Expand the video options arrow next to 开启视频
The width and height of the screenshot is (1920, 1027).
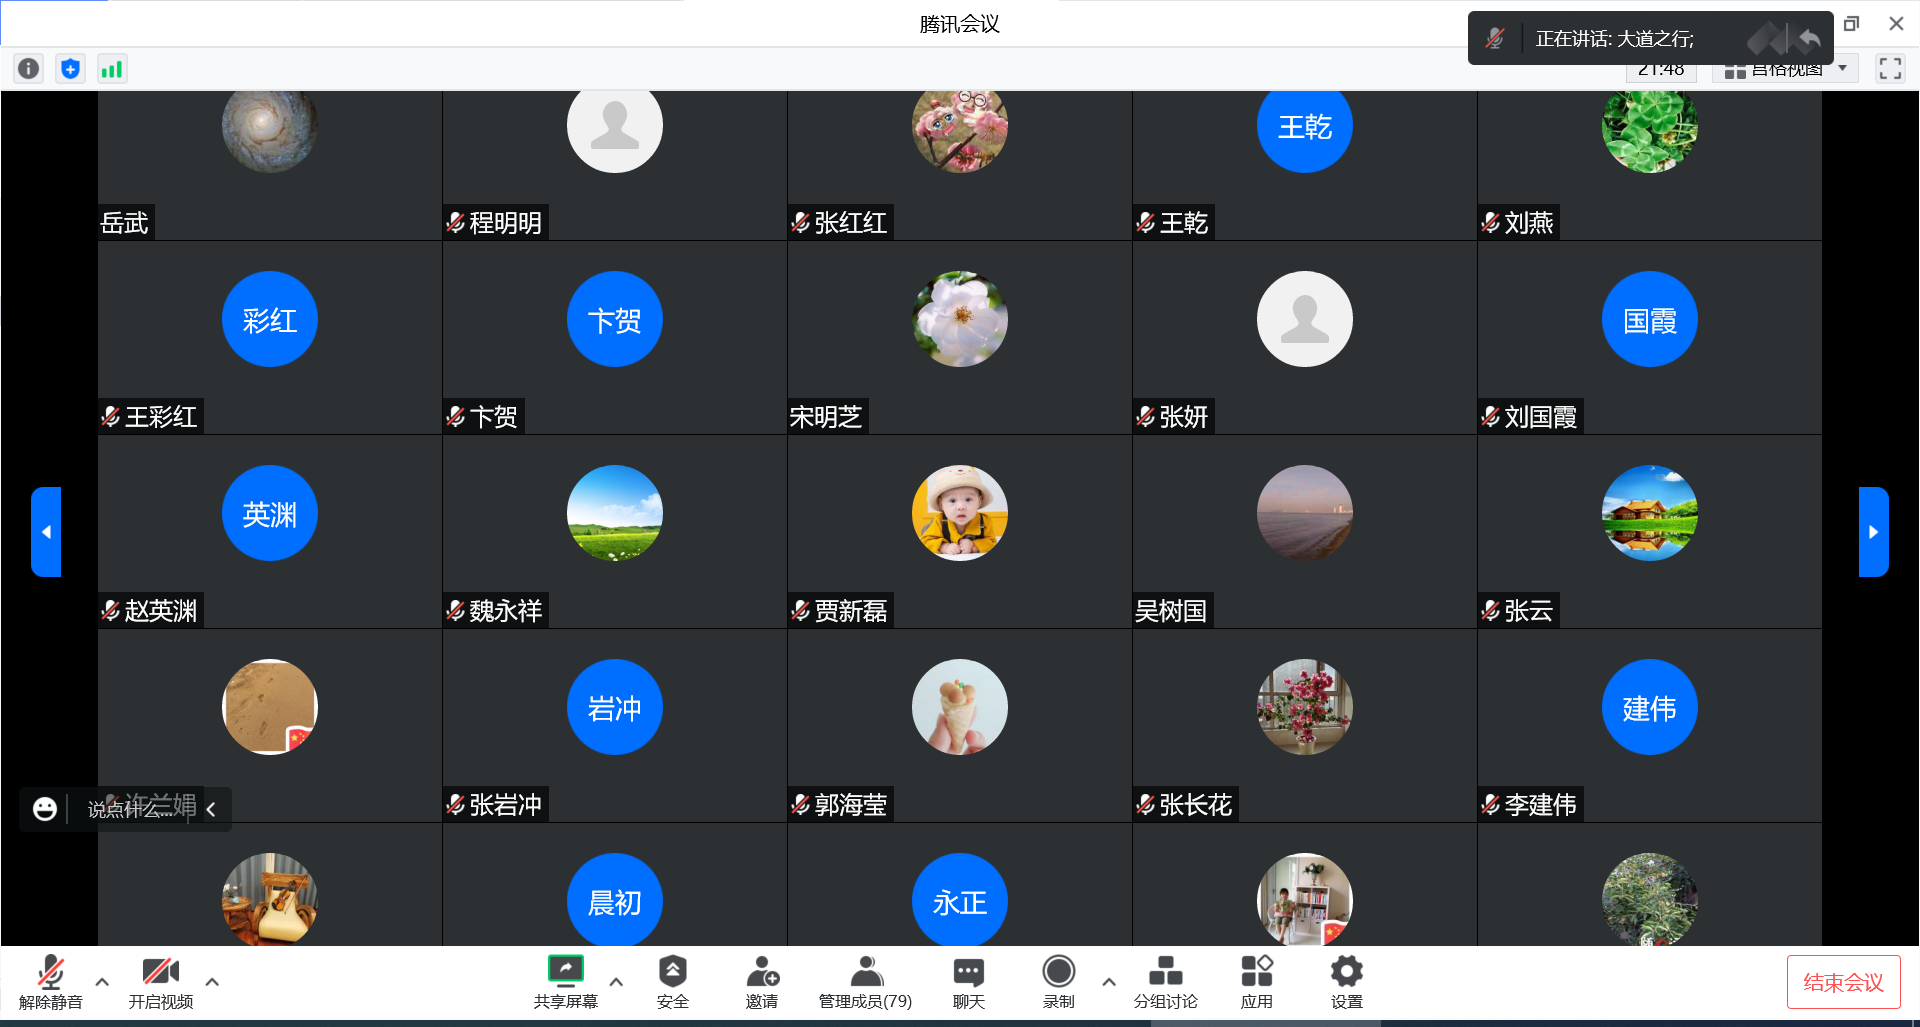point(212,982)
